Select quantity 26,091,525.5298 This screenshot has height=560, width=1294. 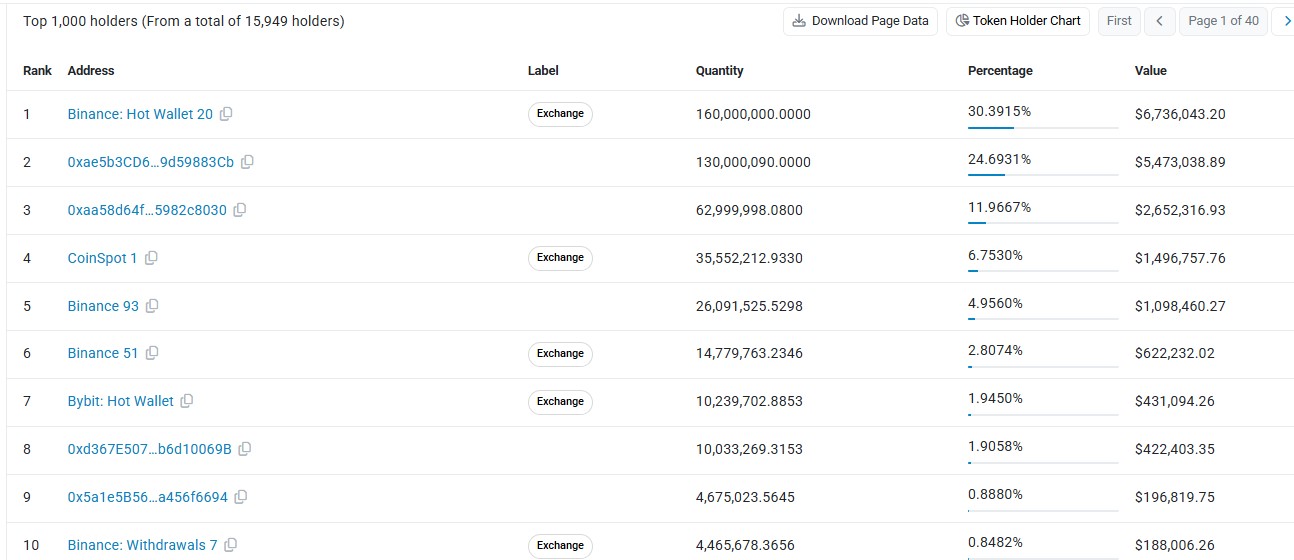749,306
